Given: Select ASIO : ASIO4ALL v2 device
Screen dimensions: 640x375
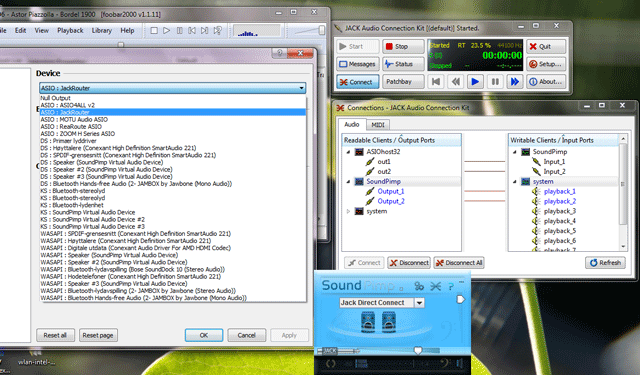Looking at the screenshot, I should click(x=173, y=105).
